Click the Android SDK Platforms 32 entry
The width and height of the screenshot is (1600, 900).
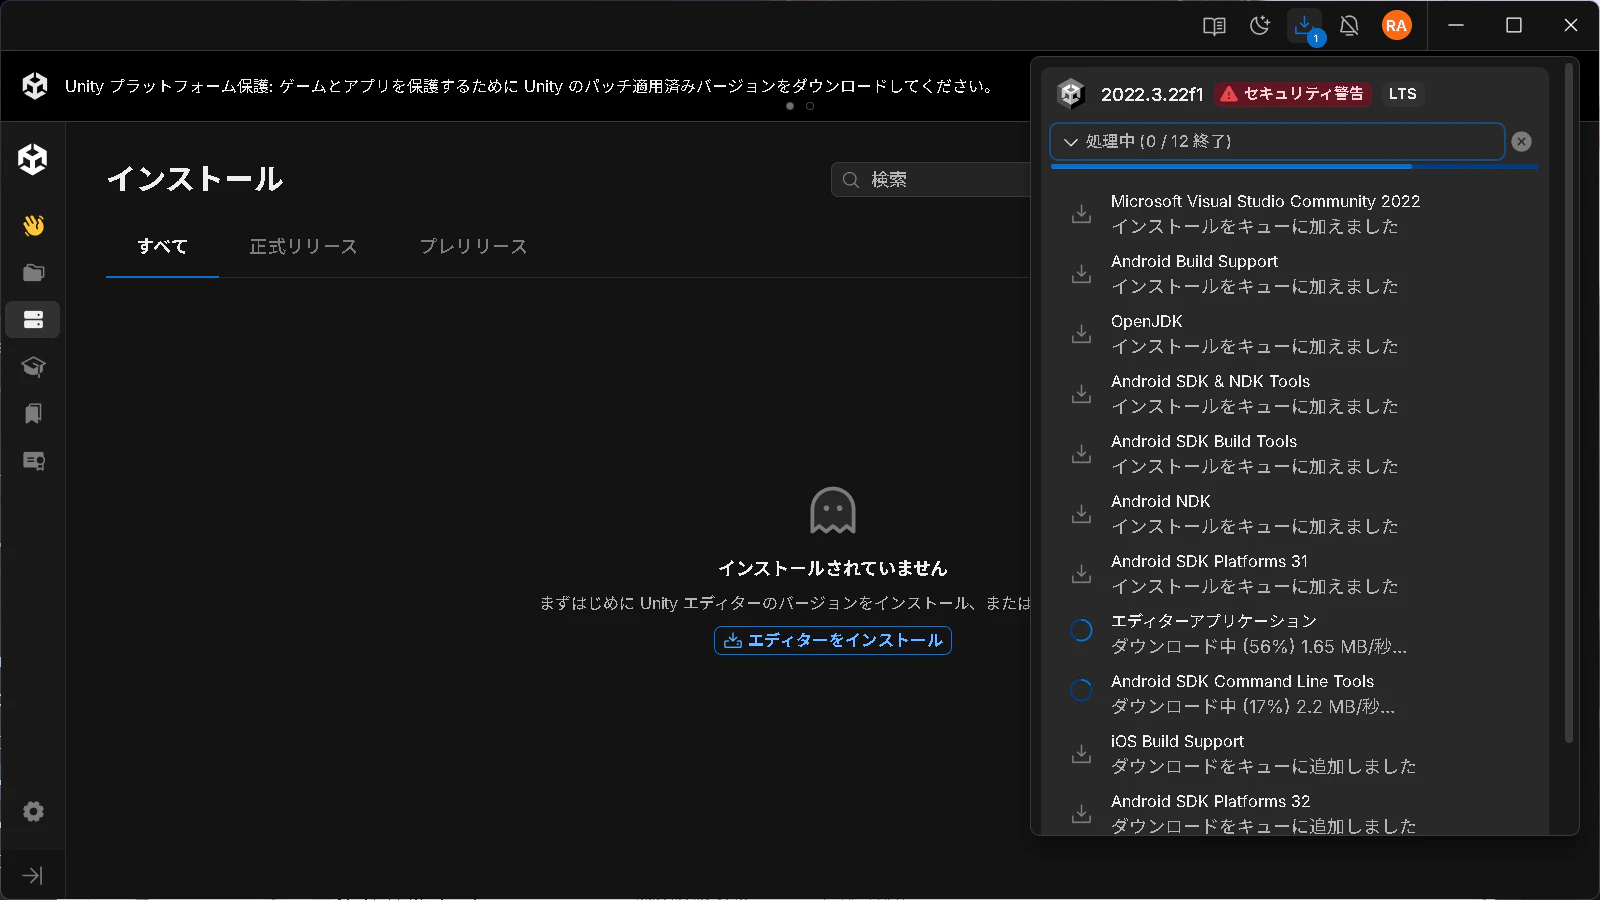[x=1295, y=812]
